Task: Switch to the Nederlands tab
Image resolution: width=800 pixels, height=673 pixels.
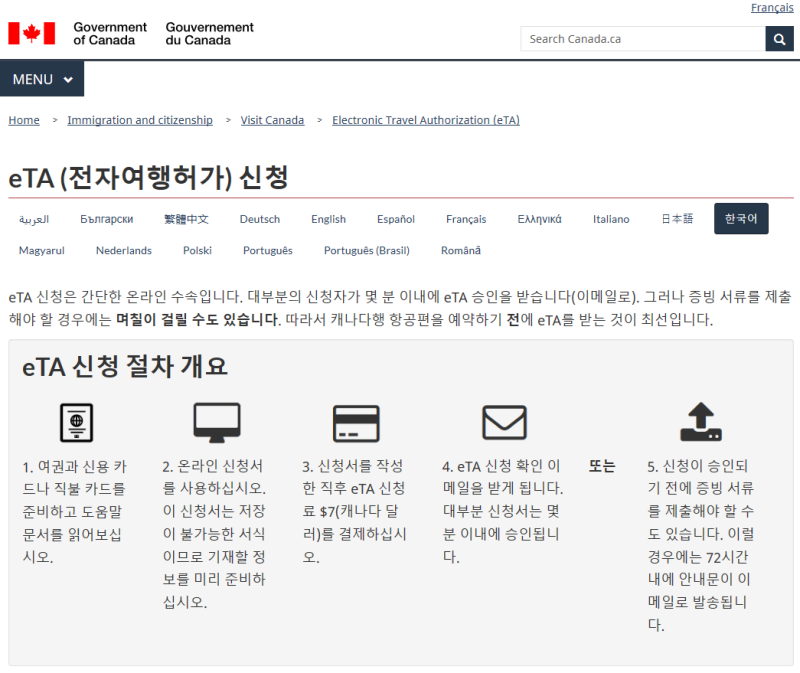Action: pyautogui.click(x=124, y=251)
